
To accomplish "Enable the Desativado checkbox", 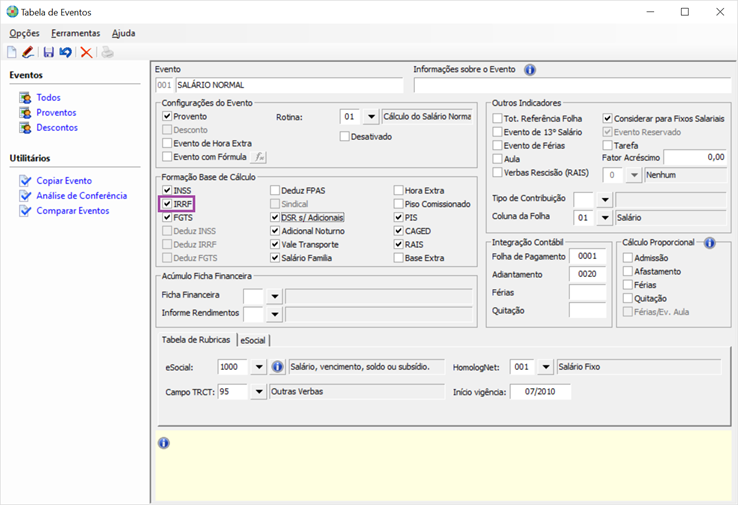I will (x=345, y=136).
